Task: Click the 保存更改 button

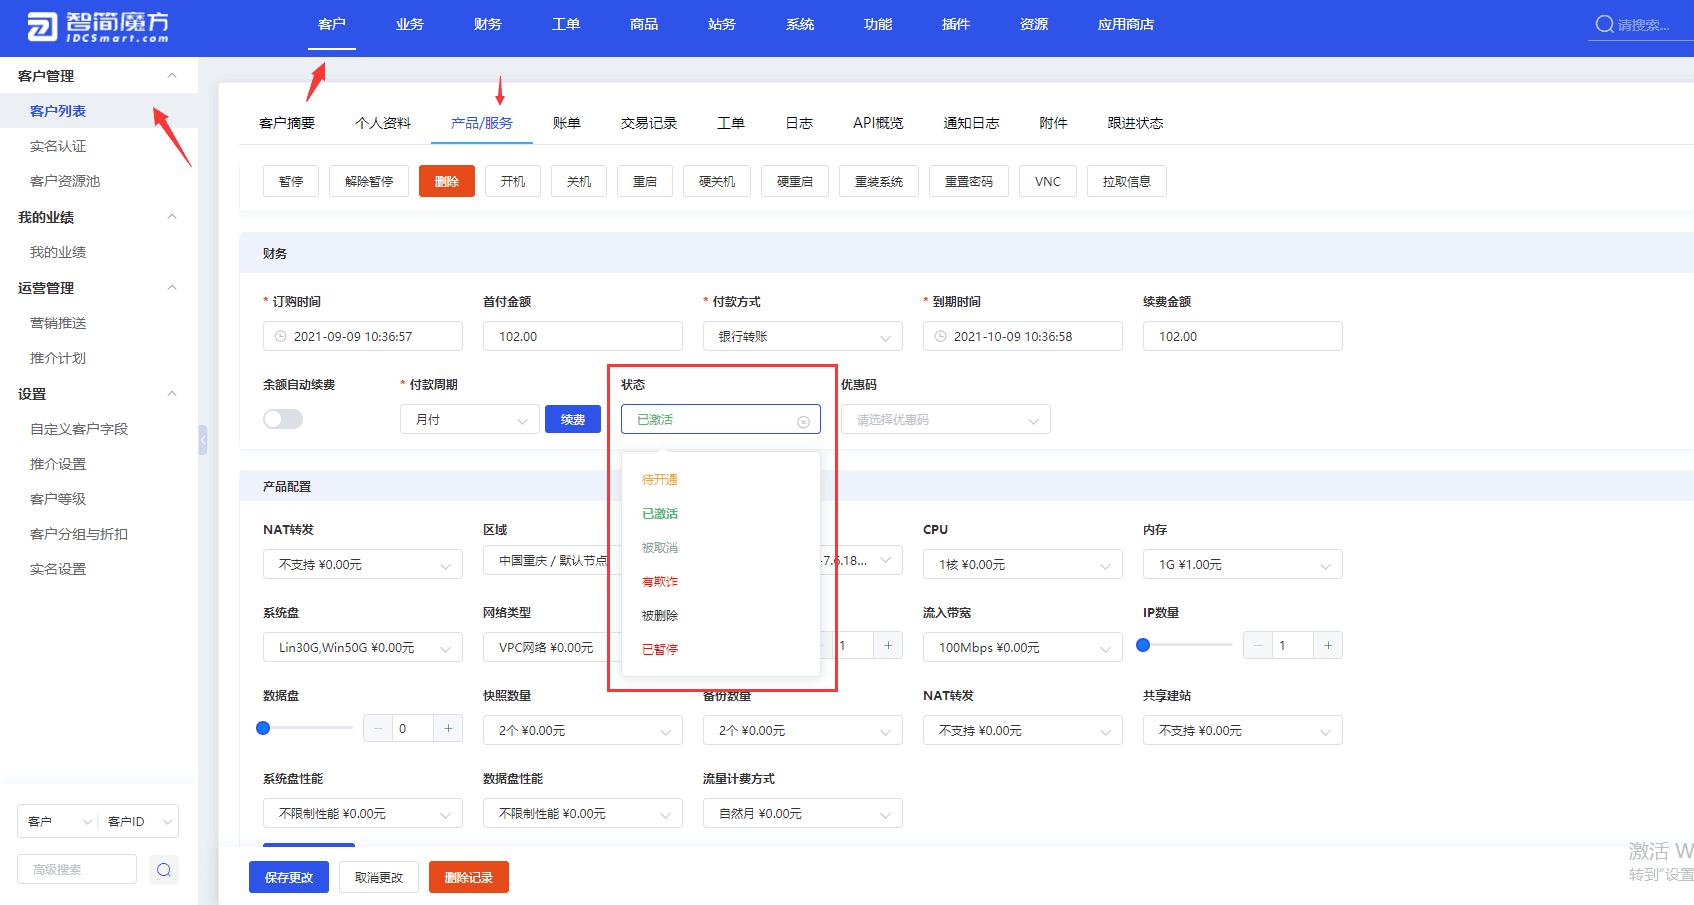Action: [289, 877]
